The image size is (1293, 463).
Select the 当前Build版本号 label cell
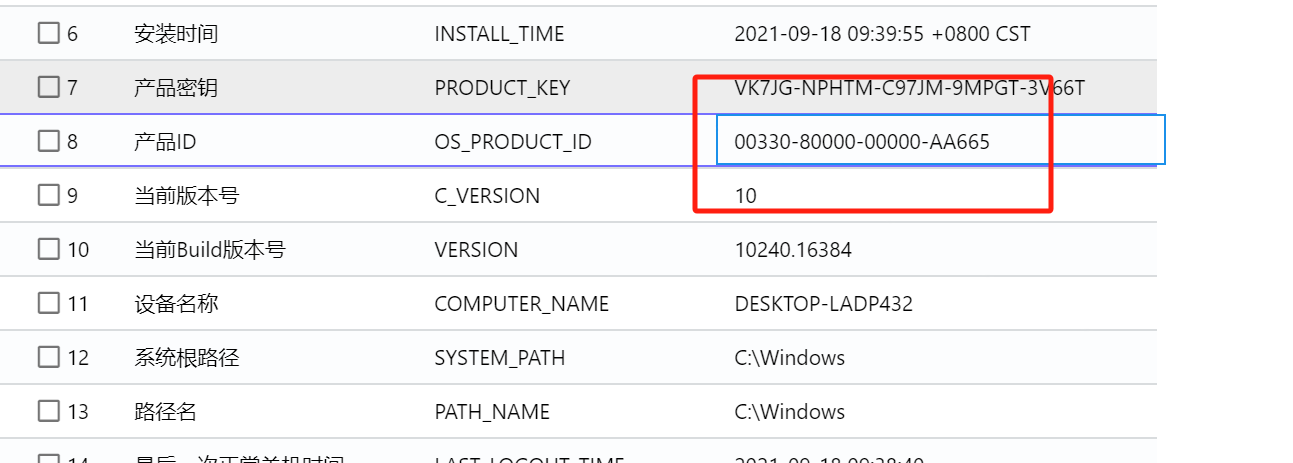(x=210, y=250)
